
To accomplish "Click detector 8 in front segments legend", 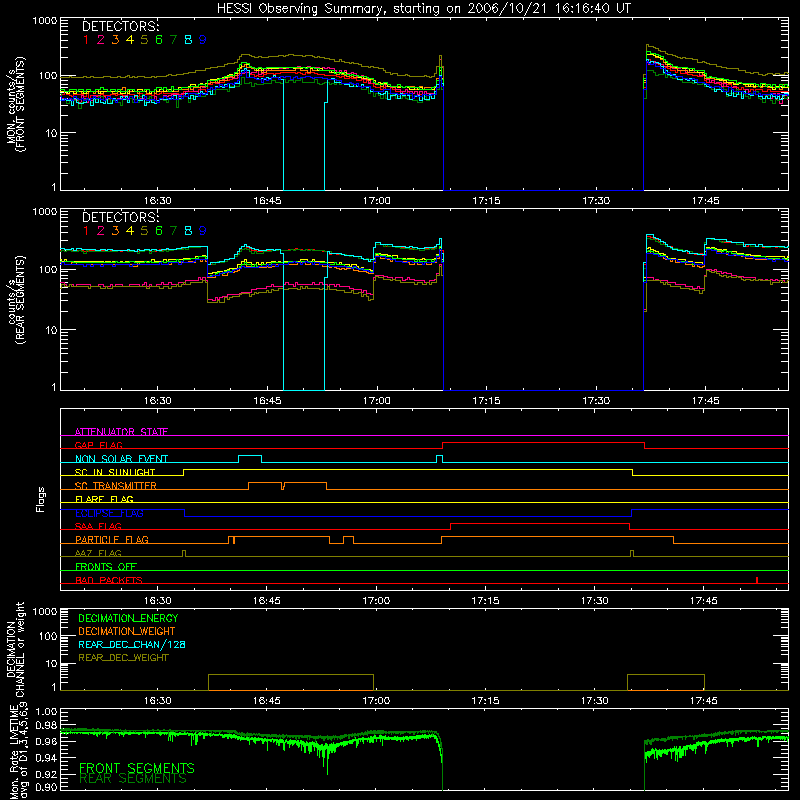I will [188, 40].
